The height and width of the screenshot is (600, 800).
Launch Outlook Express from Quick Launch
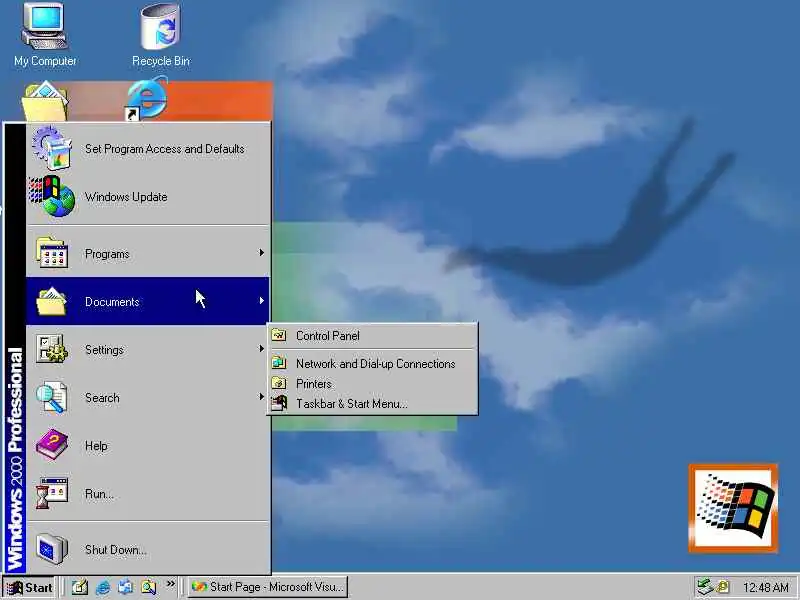pos(126,587)
